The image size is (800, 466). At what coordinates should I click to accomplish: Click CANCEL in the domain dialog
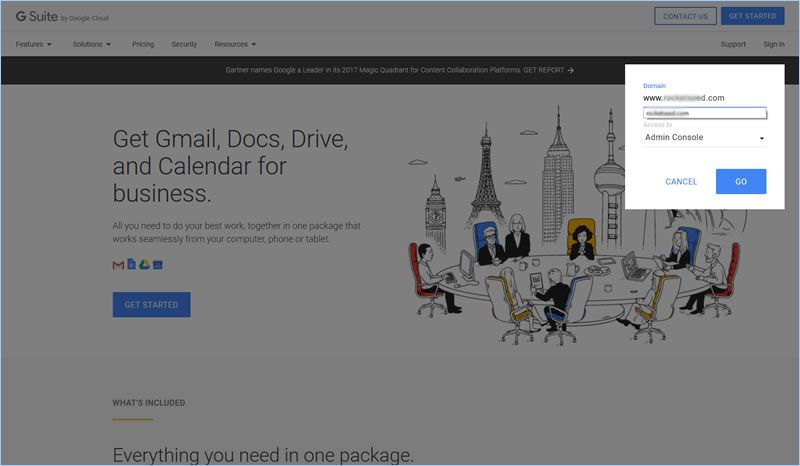pyautogui.click(x=681, y=182)
